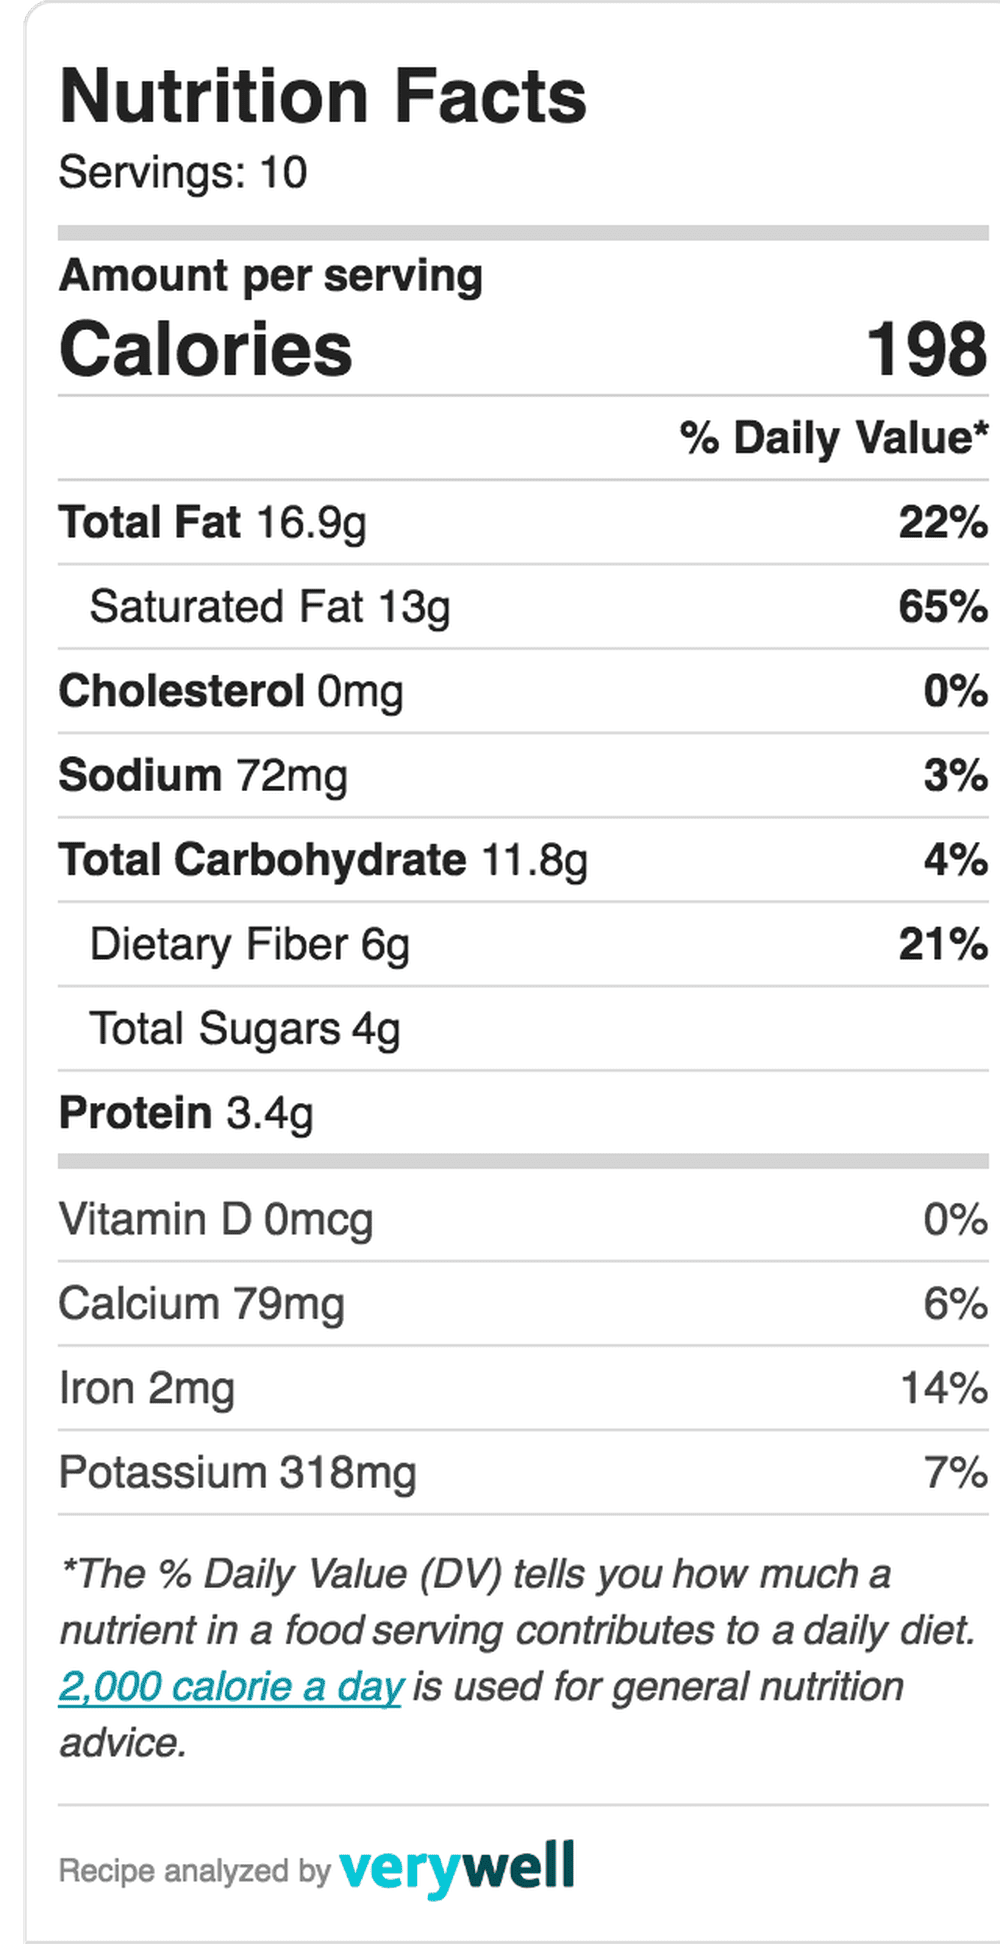Image resolution: width=1000 pixels, height=1944 pixels.
Task: Click the % Daily Value* header
Action: [834, 438]
